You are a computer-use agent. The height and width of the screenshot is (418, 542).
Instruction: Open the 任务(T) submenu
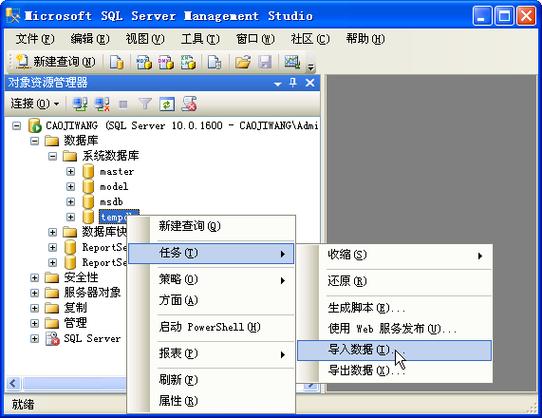pyautogui.click(x=211, y=253)
